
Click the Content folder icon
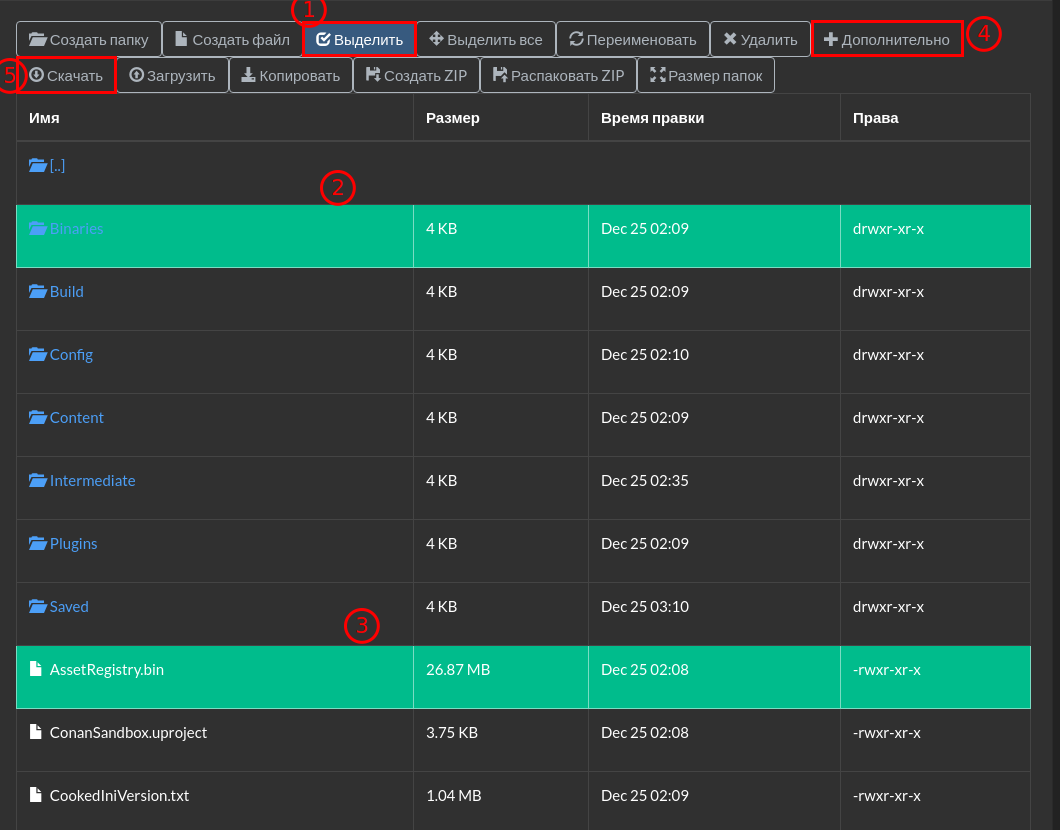(x=37, y=417)
